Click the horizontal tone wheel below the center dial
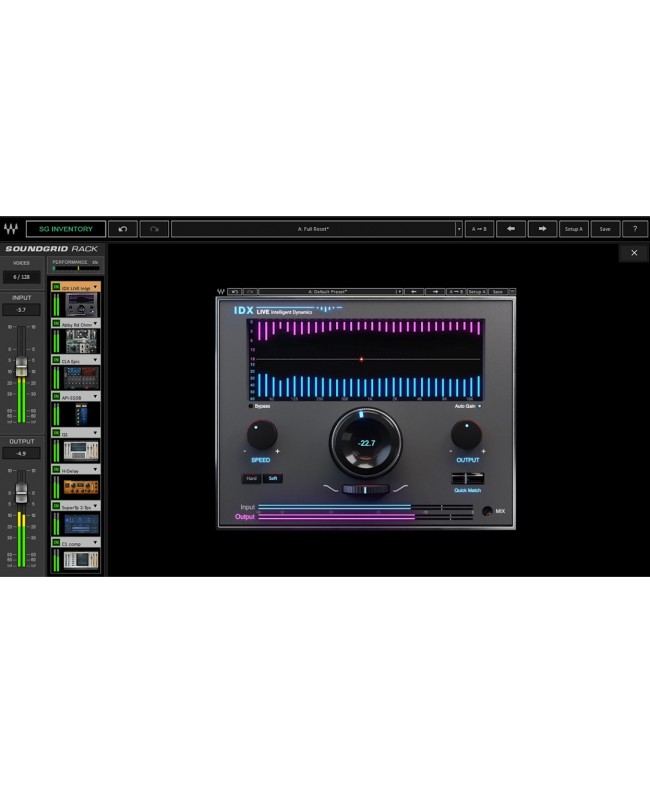The height and width of the screenshot is (794, 650). (366, 489)
